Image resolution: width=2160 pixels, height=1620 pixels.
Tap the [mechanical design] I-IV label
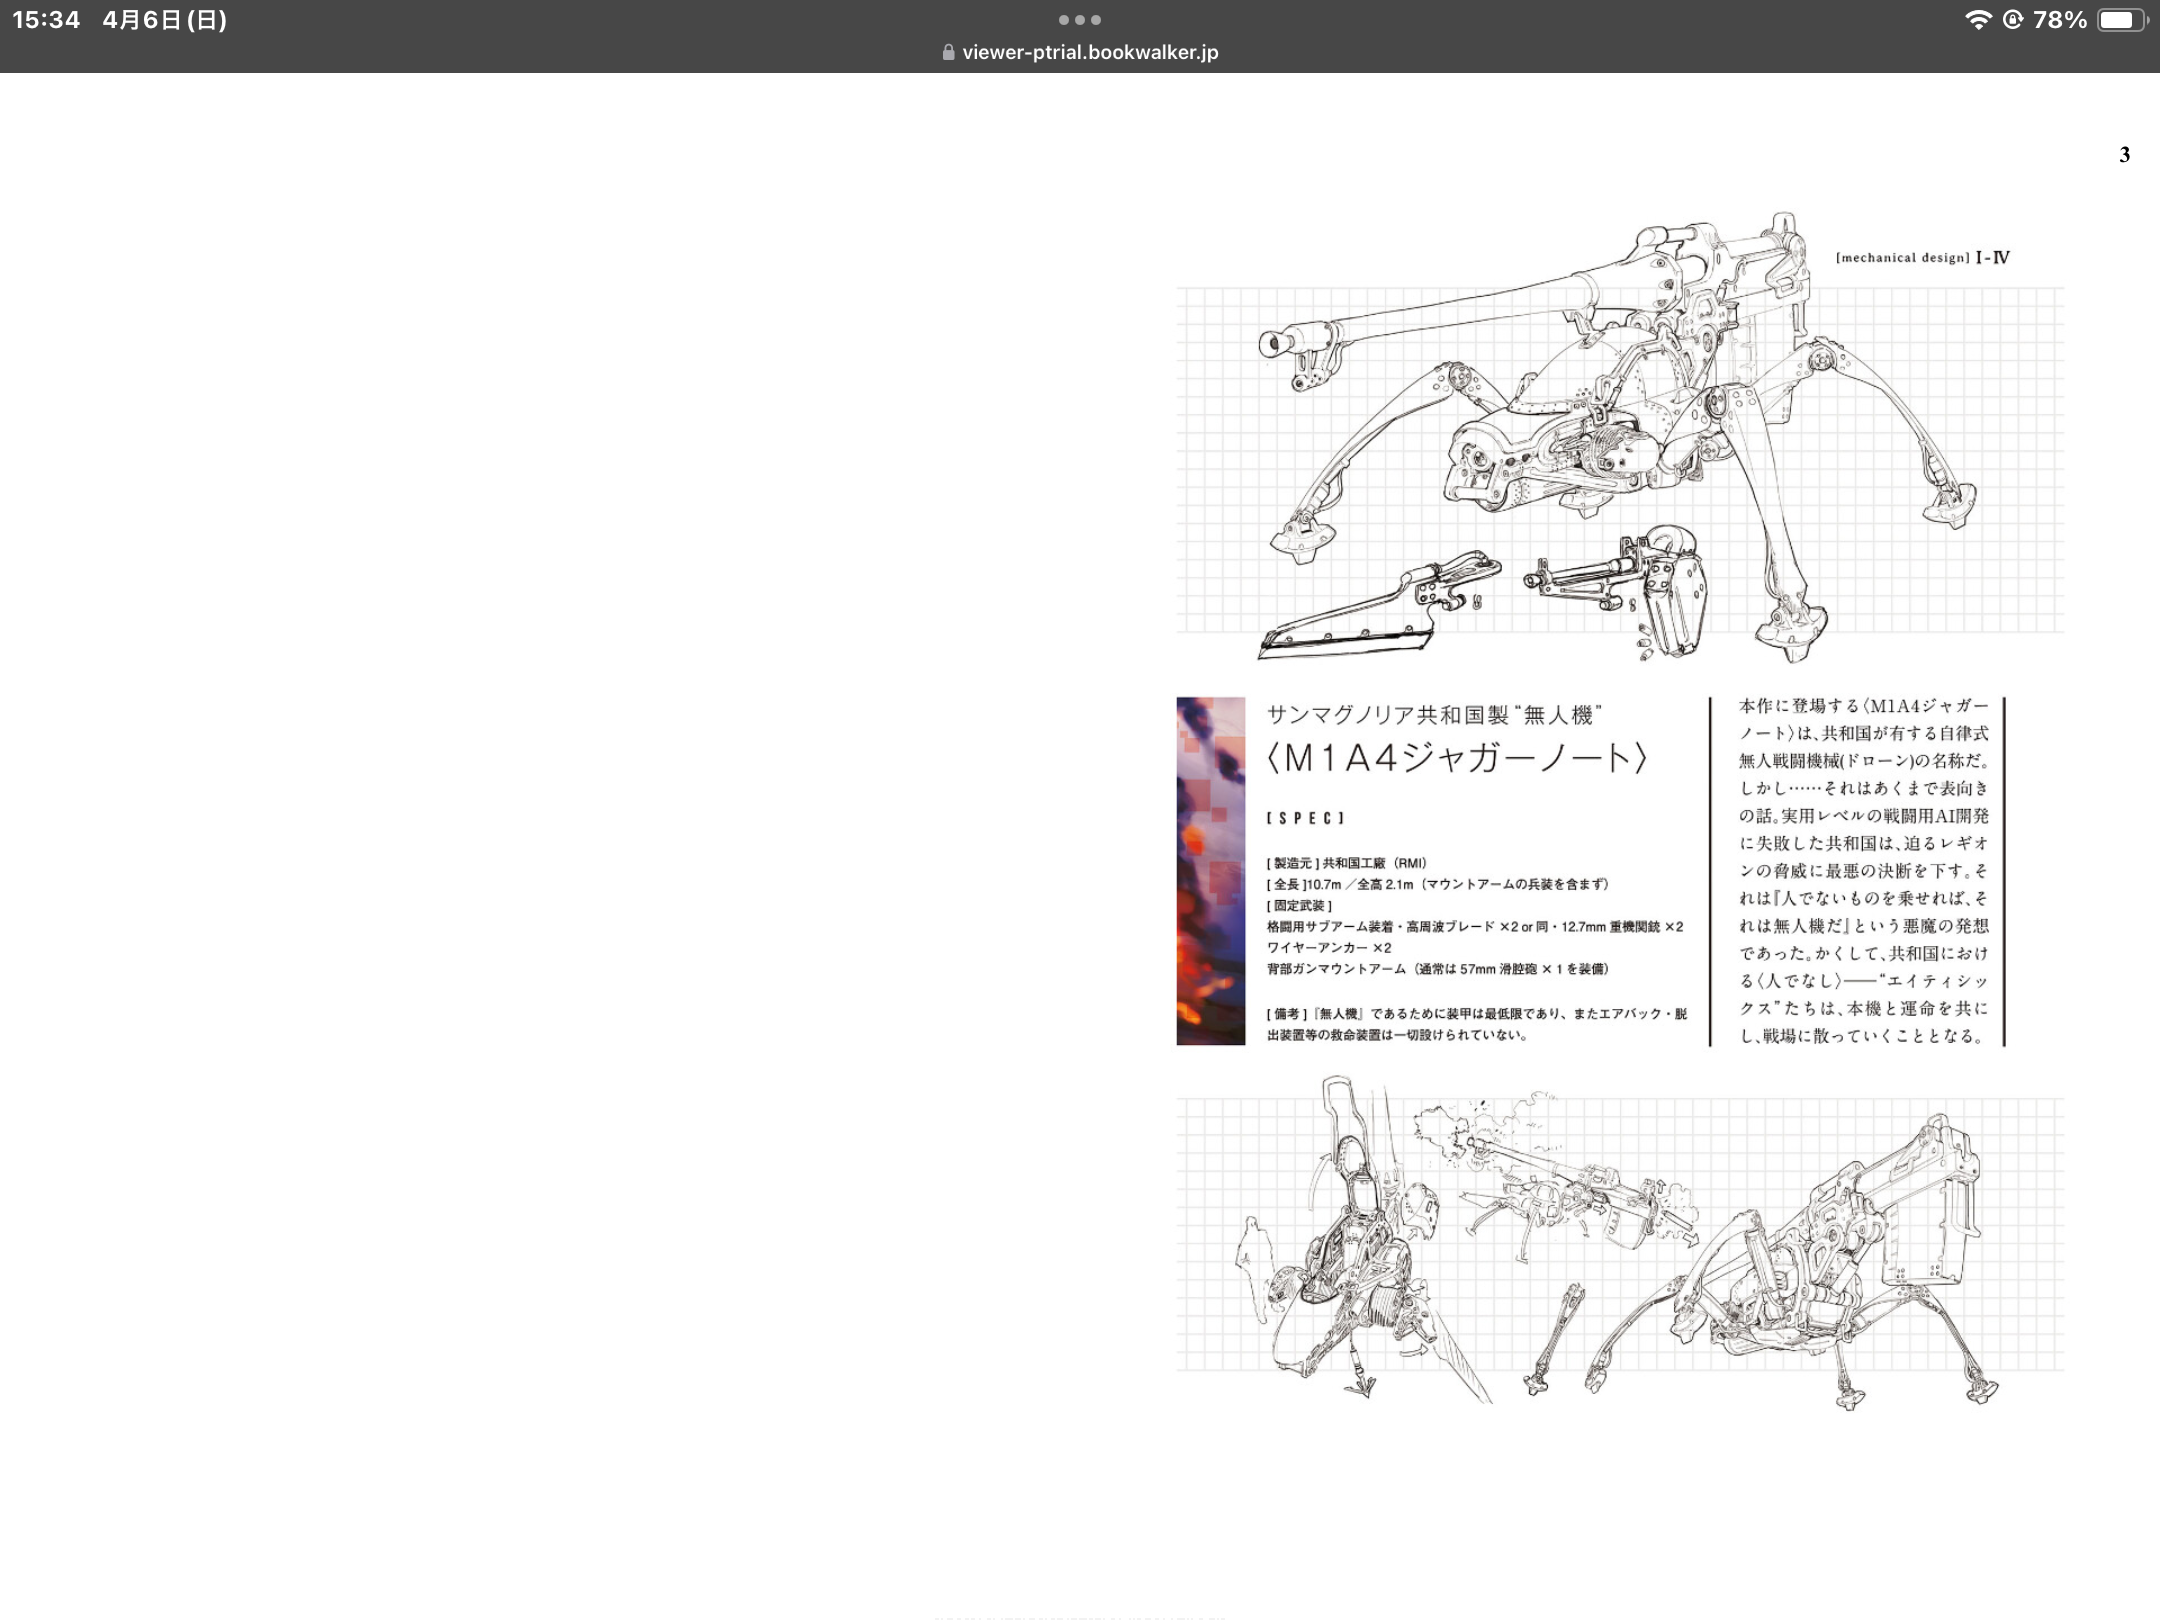[x=1922, y=258]
